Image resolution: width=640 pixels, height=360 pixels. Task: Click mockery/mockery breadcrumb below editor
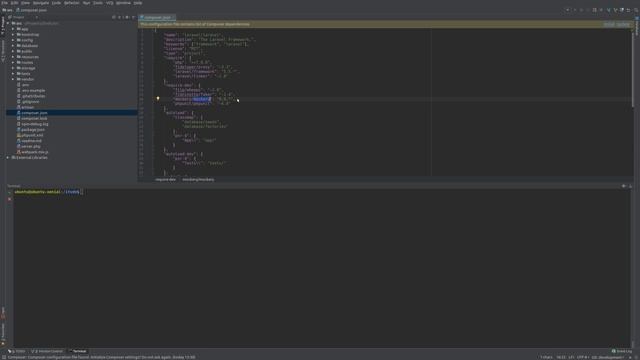point(198,180)
